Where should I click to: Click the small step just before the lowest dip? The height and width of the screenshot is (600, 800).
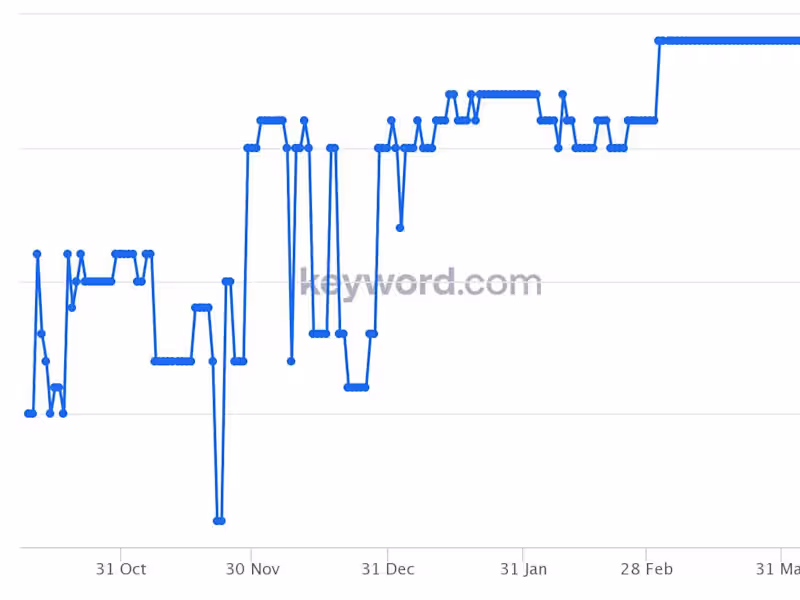[x=201, y=307]
